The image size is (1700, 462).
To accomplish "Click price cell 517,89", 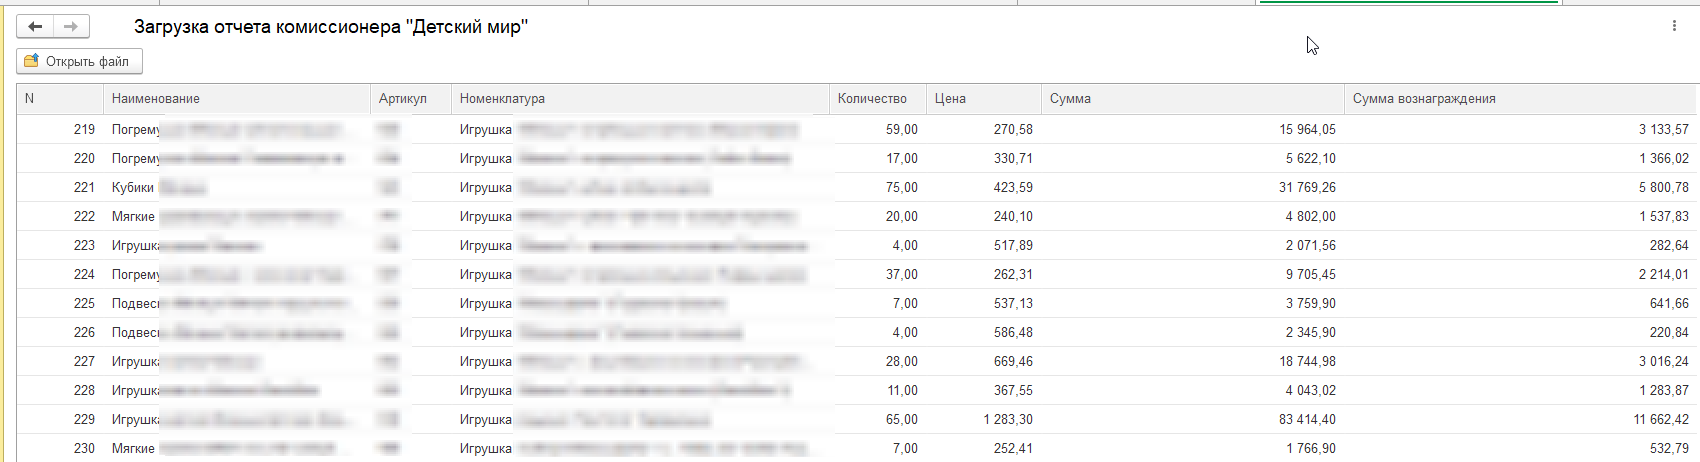I will tap(984, 245).
